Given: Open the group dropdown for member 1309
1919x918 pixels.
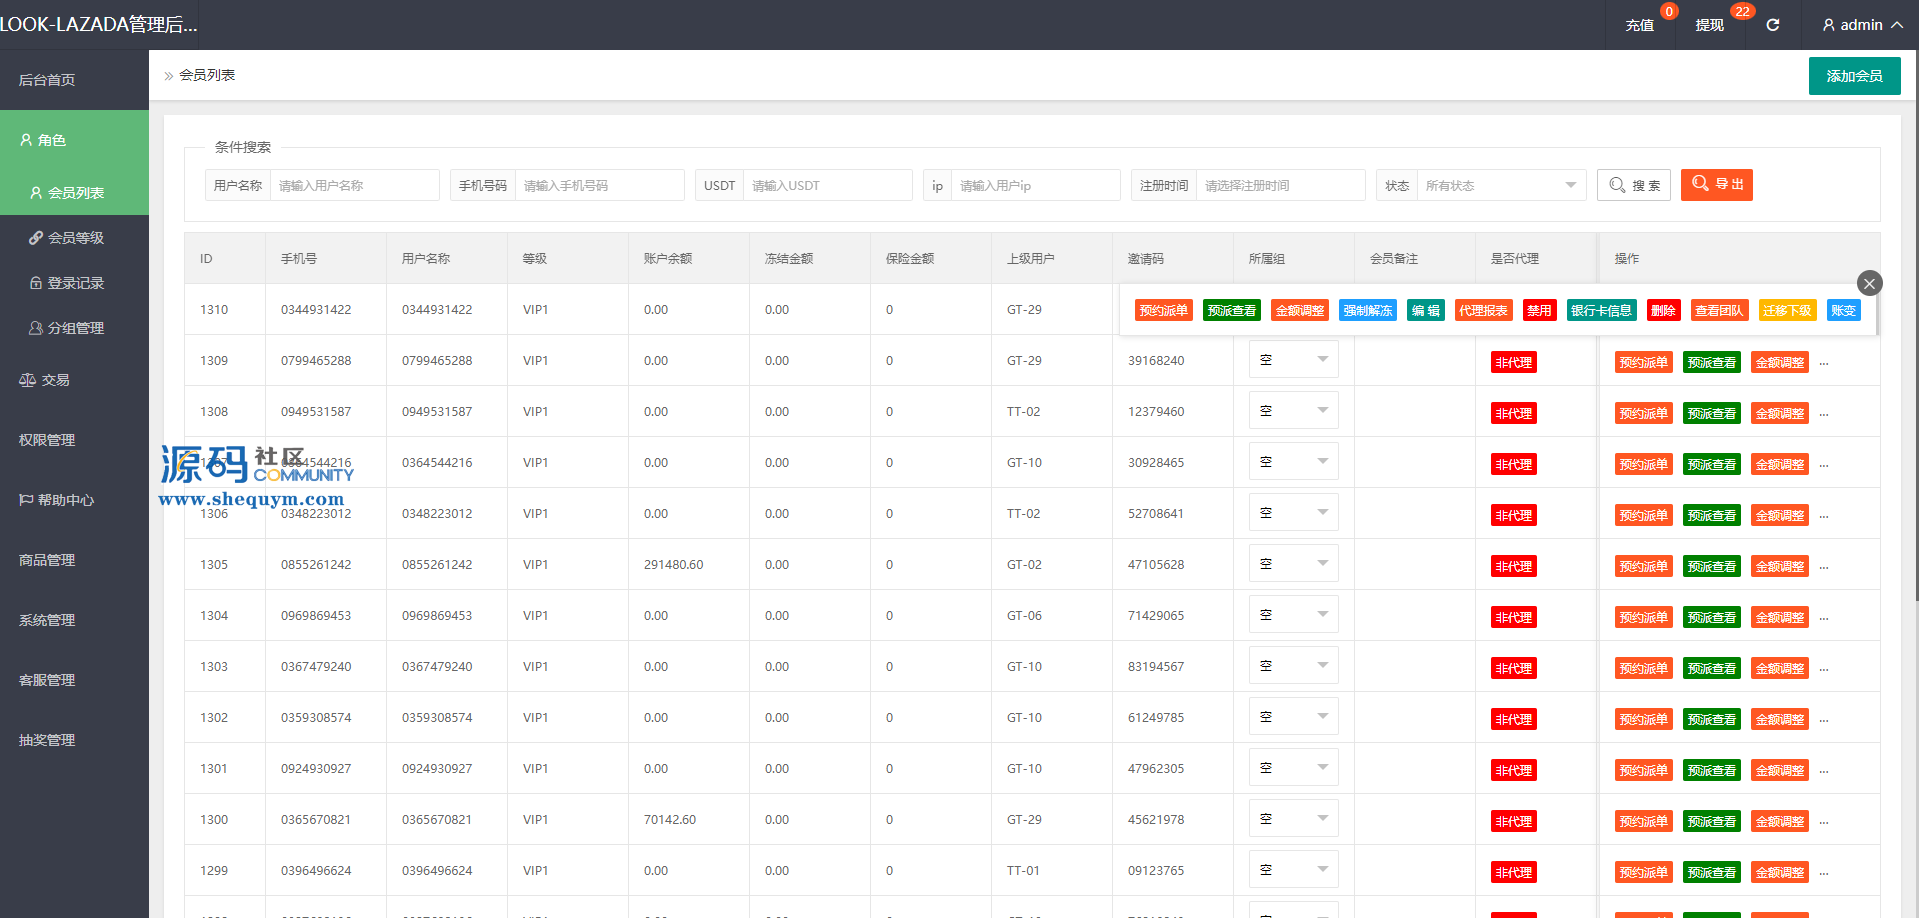Looking at the screenshot, I should (1294, 360).
